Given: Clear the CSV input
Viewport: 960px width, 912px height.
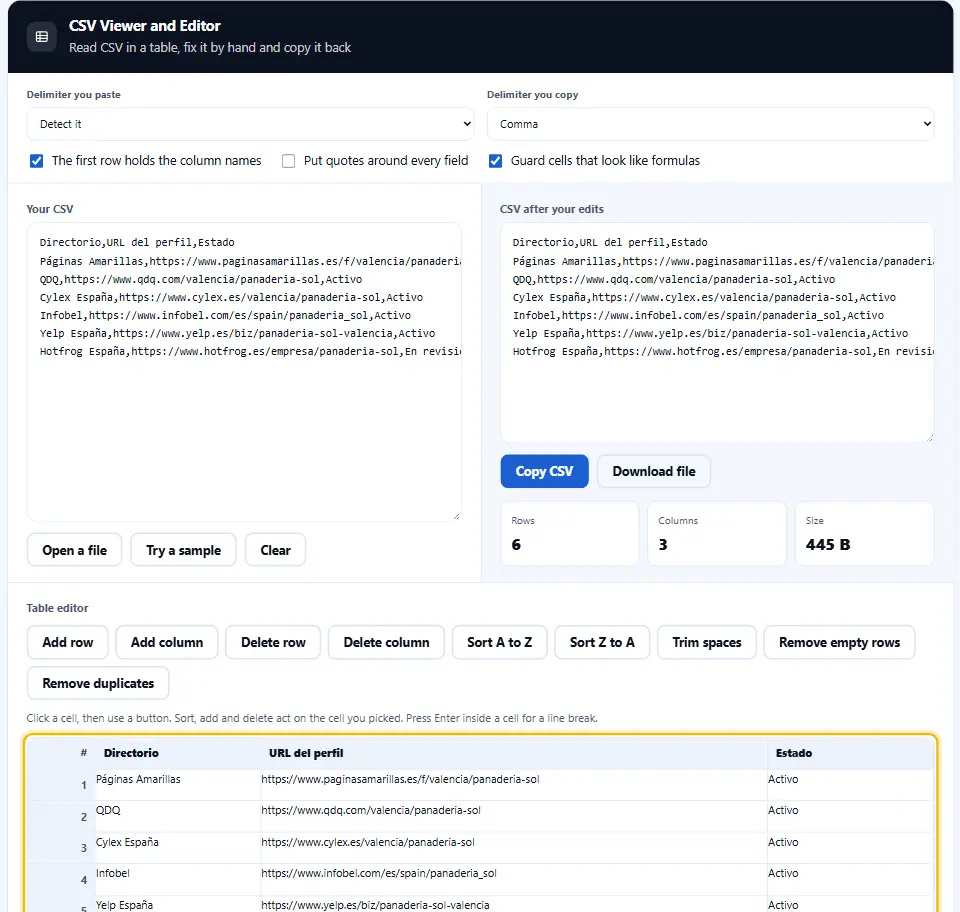Looking at the screenshot, I should point(276,550).
